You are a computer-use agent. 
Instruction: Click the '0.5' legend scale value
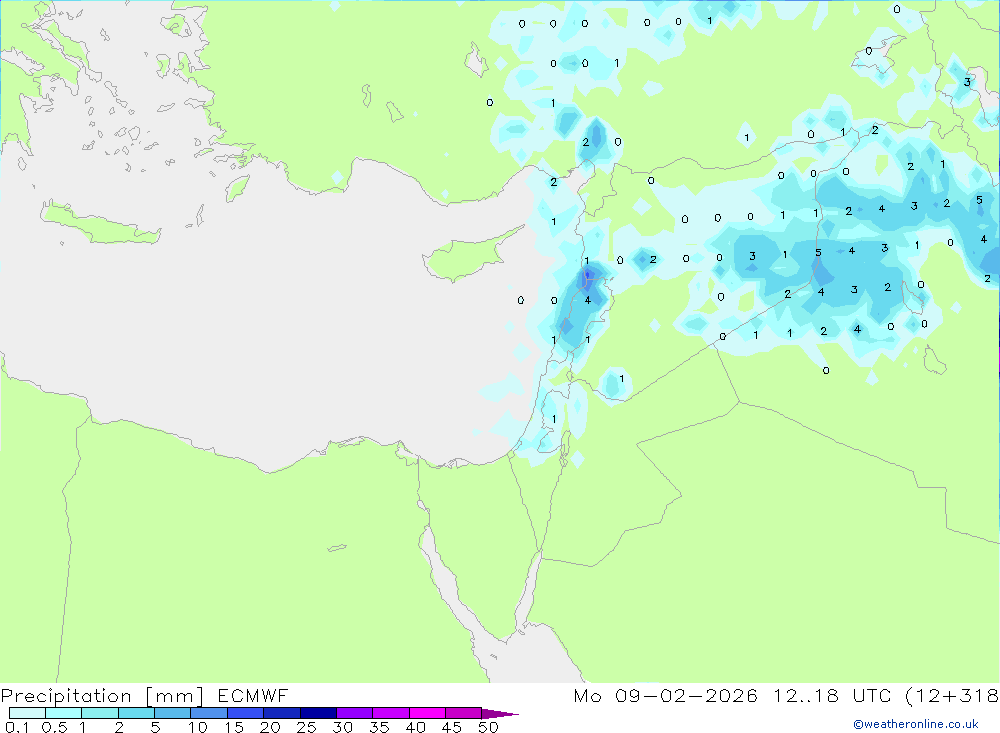54,727
